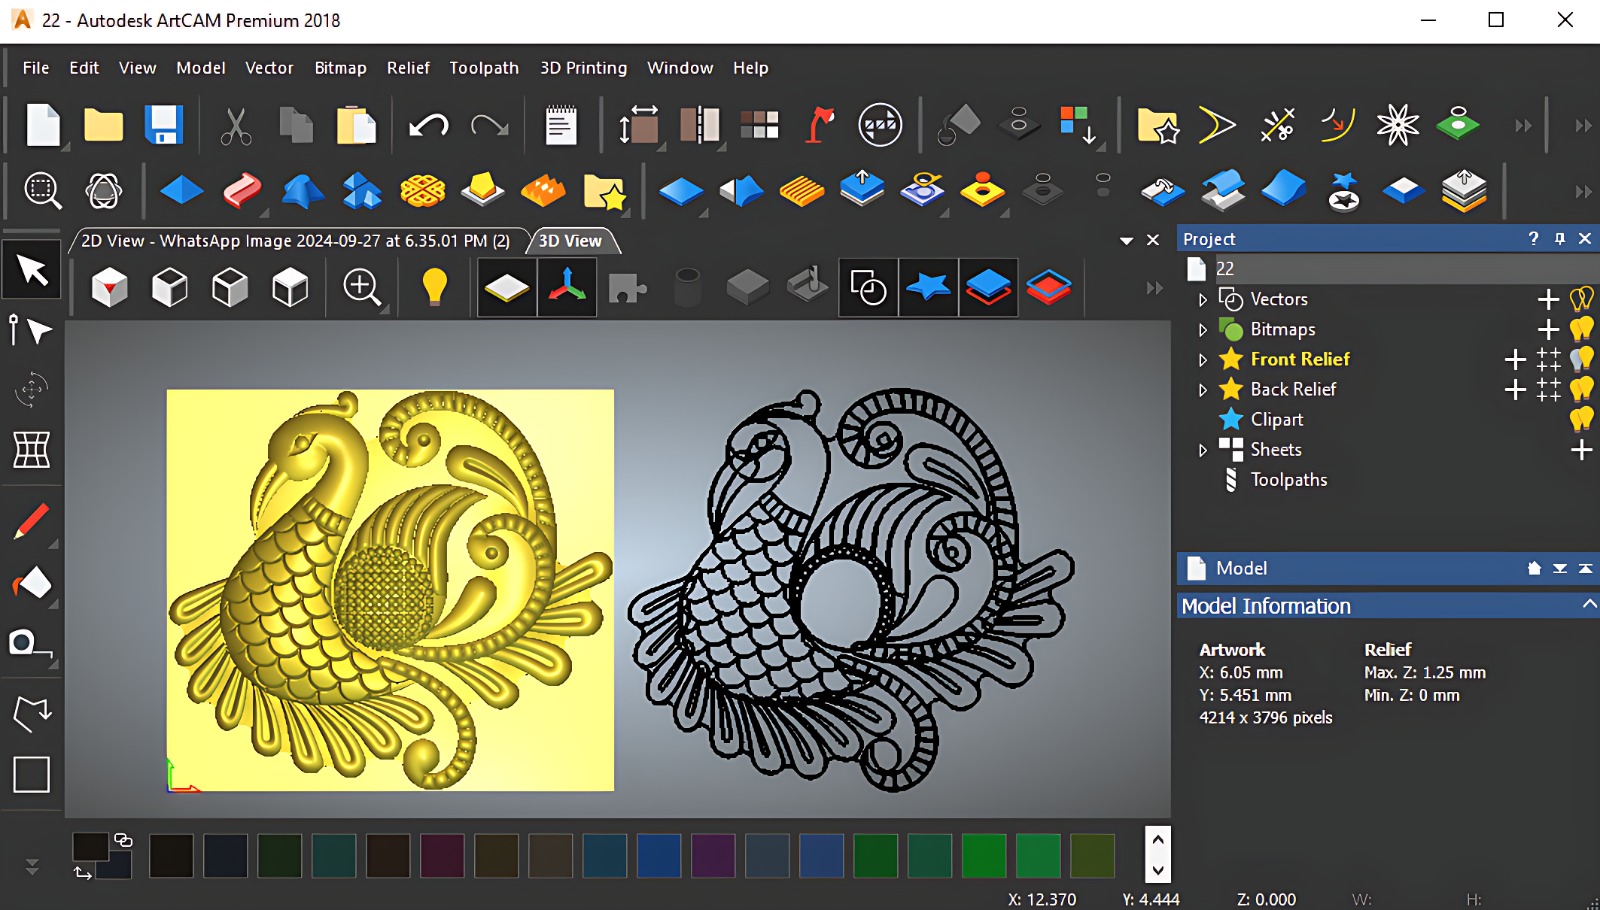This screenshot has height=910, width=1600.
Task: Toggle the Lights and Material bulb in 3D View
Action: tap(434, 288)
